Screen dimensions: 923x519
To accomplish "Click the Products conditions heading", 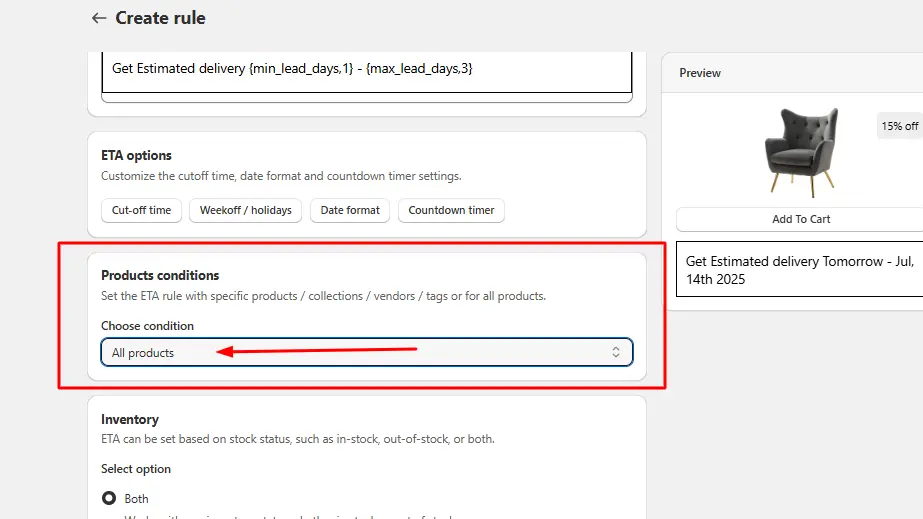I will tap(160, 275).
